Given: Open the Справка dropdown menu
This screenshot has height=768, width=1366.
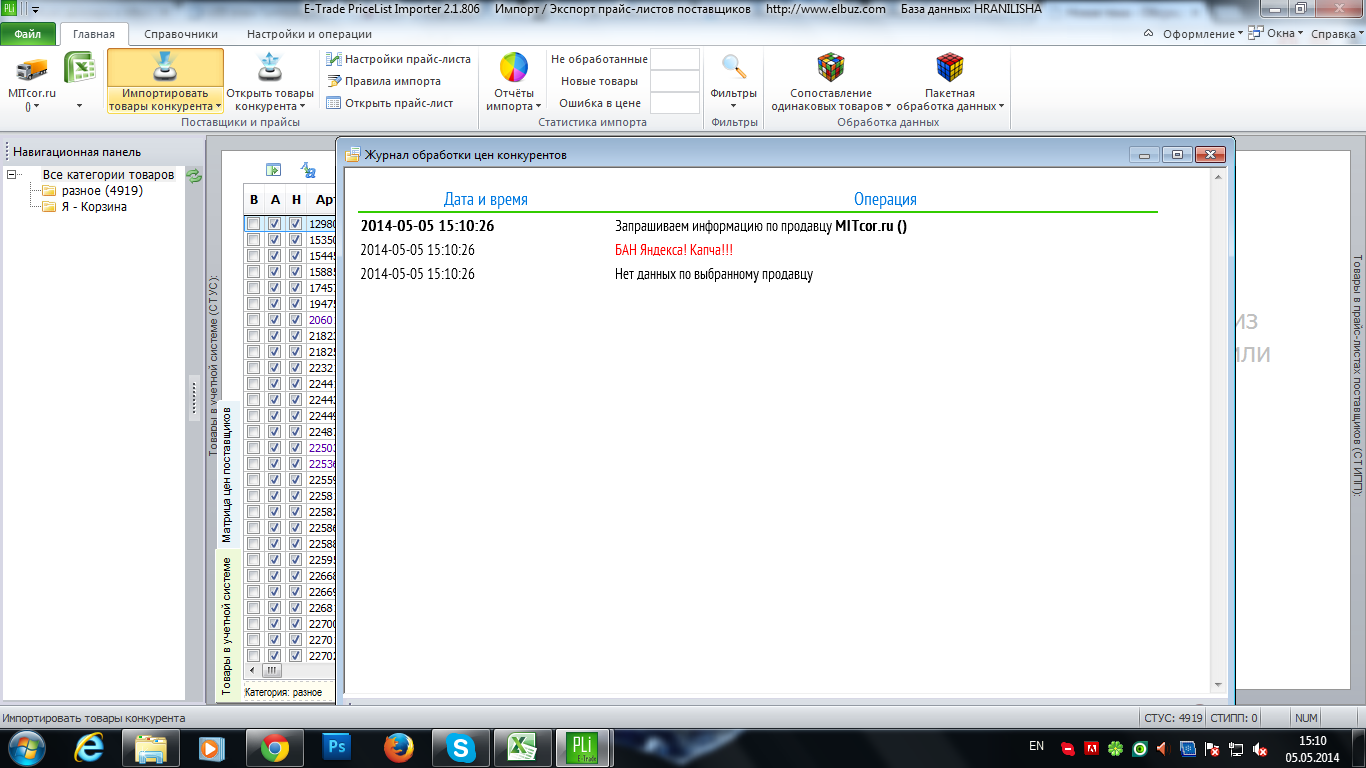Looking at the screenshot, I should coord(1337,34).
